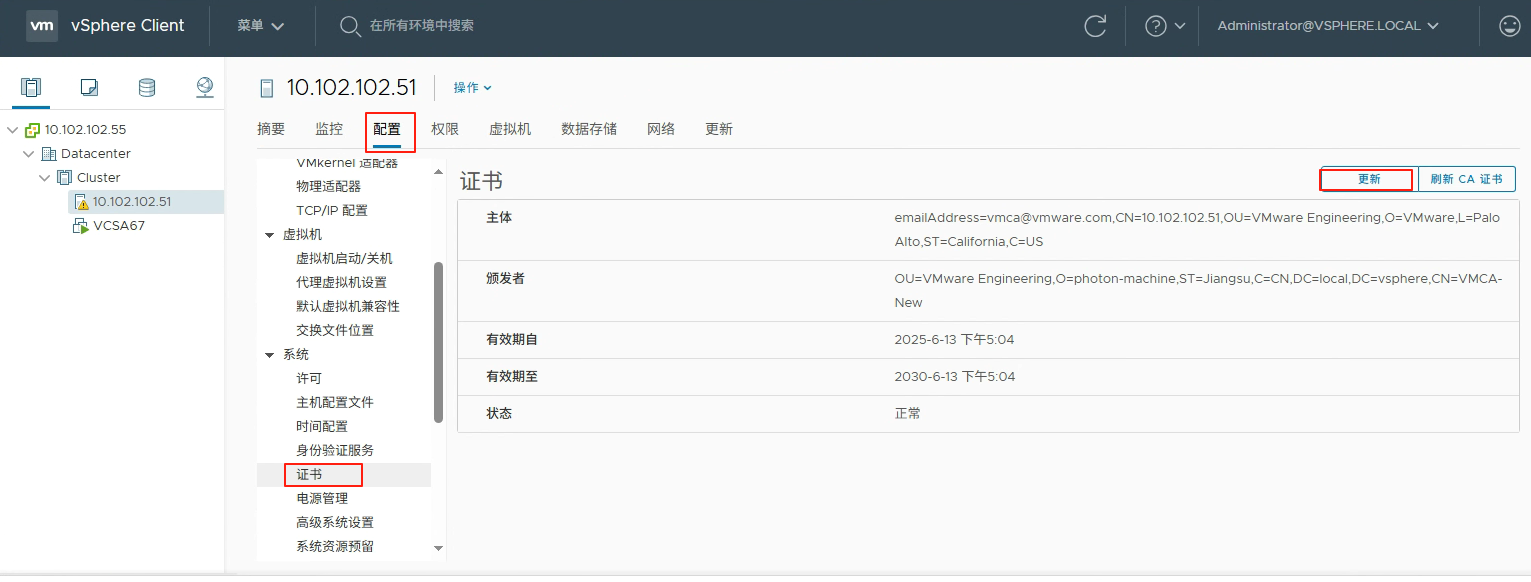Viewport: 1531px width, 582px height.
Task: Switch to the 监控 tab
Action: pyautogui.click(x=329, y=129)
